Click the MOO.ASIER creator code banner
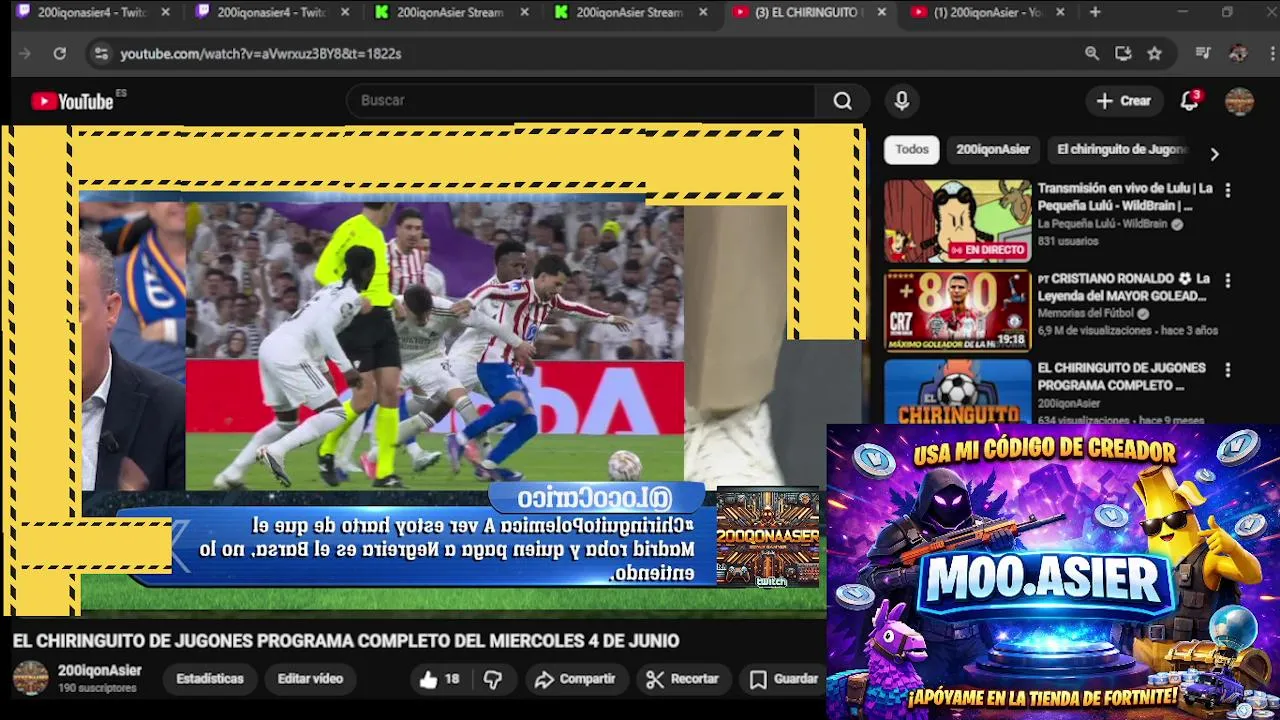This screenshot has height=720, width=1280. click(1053, 571)
